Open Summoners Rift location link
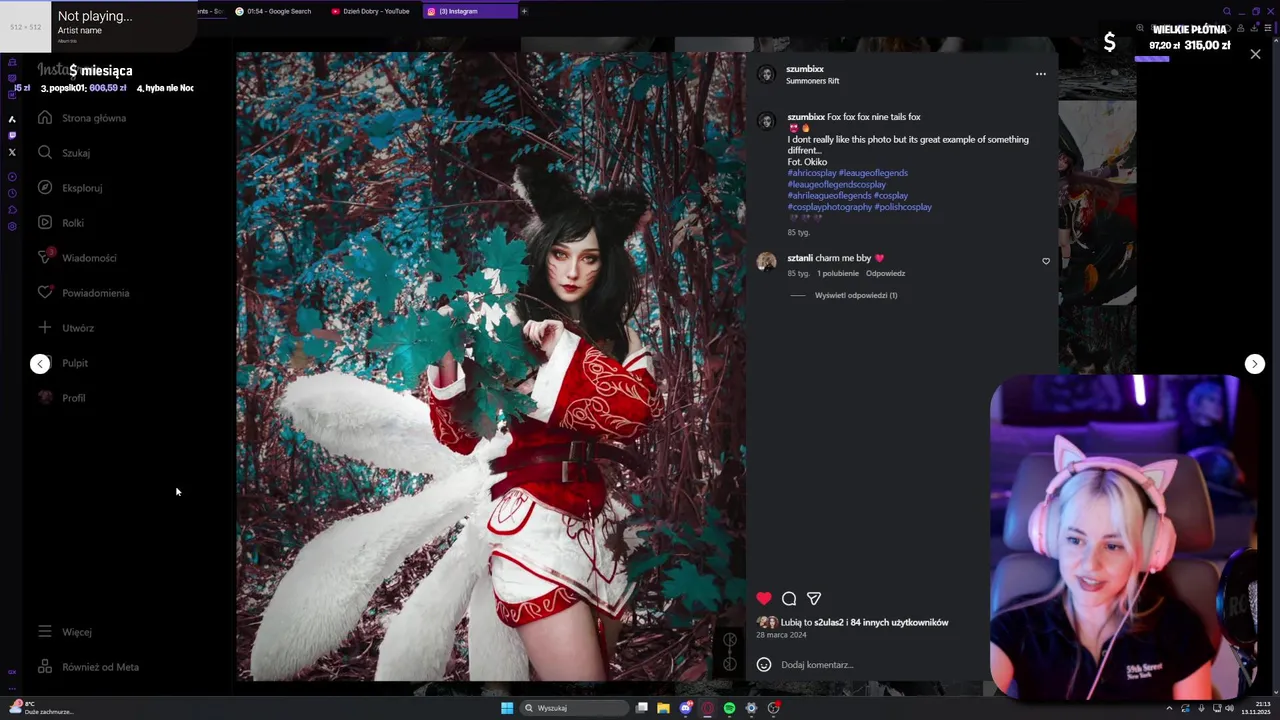 812,81
